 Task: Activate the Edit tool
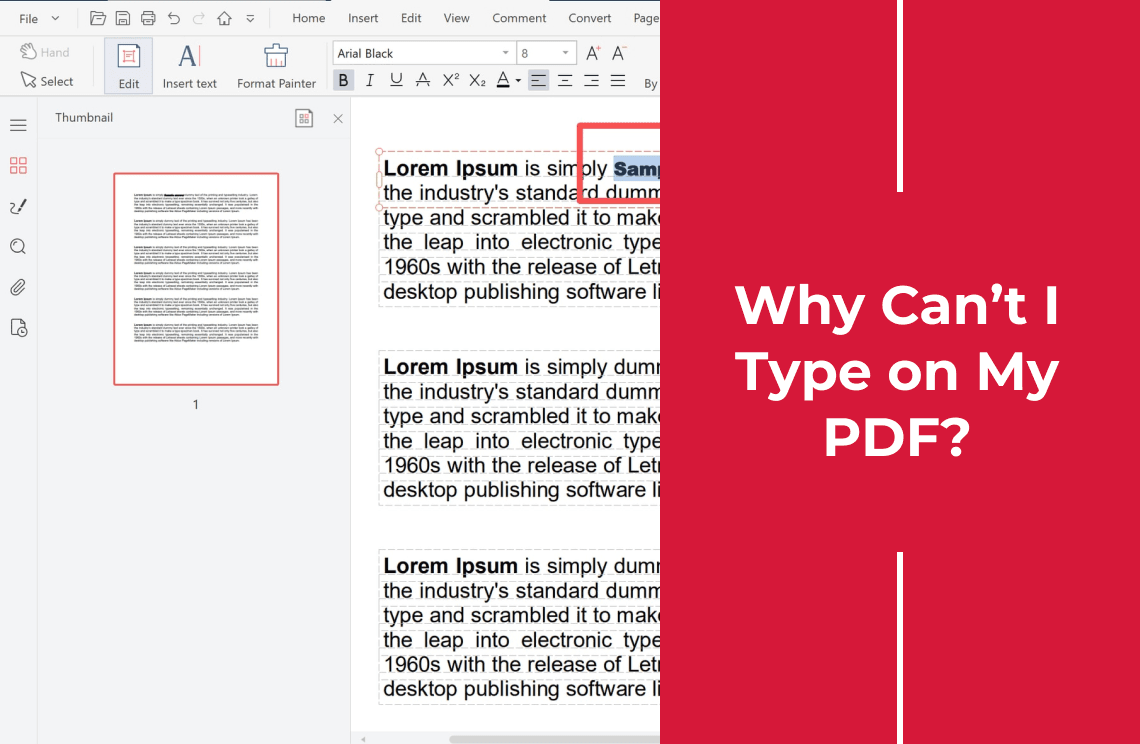tap(129, 65)
